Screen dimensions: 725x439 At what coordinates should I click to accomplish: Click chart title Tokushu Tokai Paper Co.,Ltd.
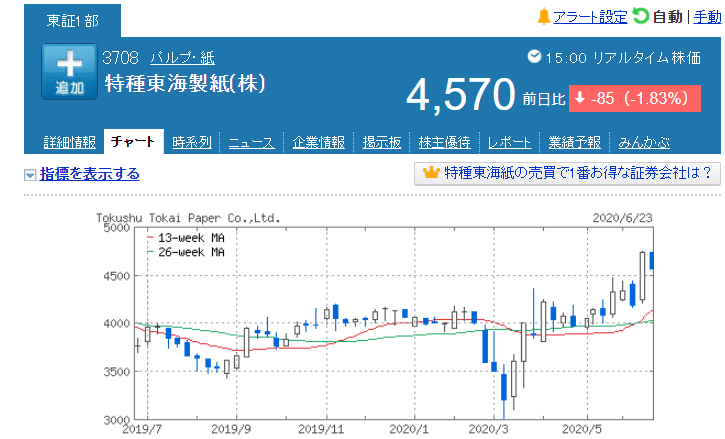(x=188, y=218)
